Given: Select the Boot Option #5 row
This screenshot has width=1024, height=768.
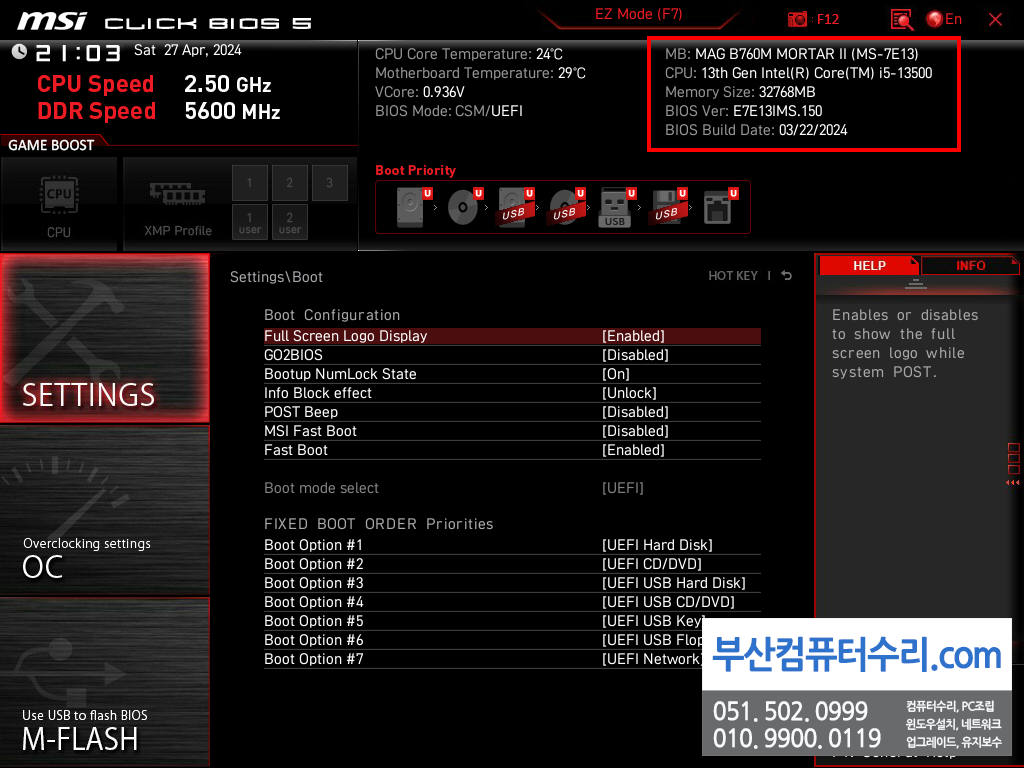Looking at the screenshot, I should [x=483, y=620].
